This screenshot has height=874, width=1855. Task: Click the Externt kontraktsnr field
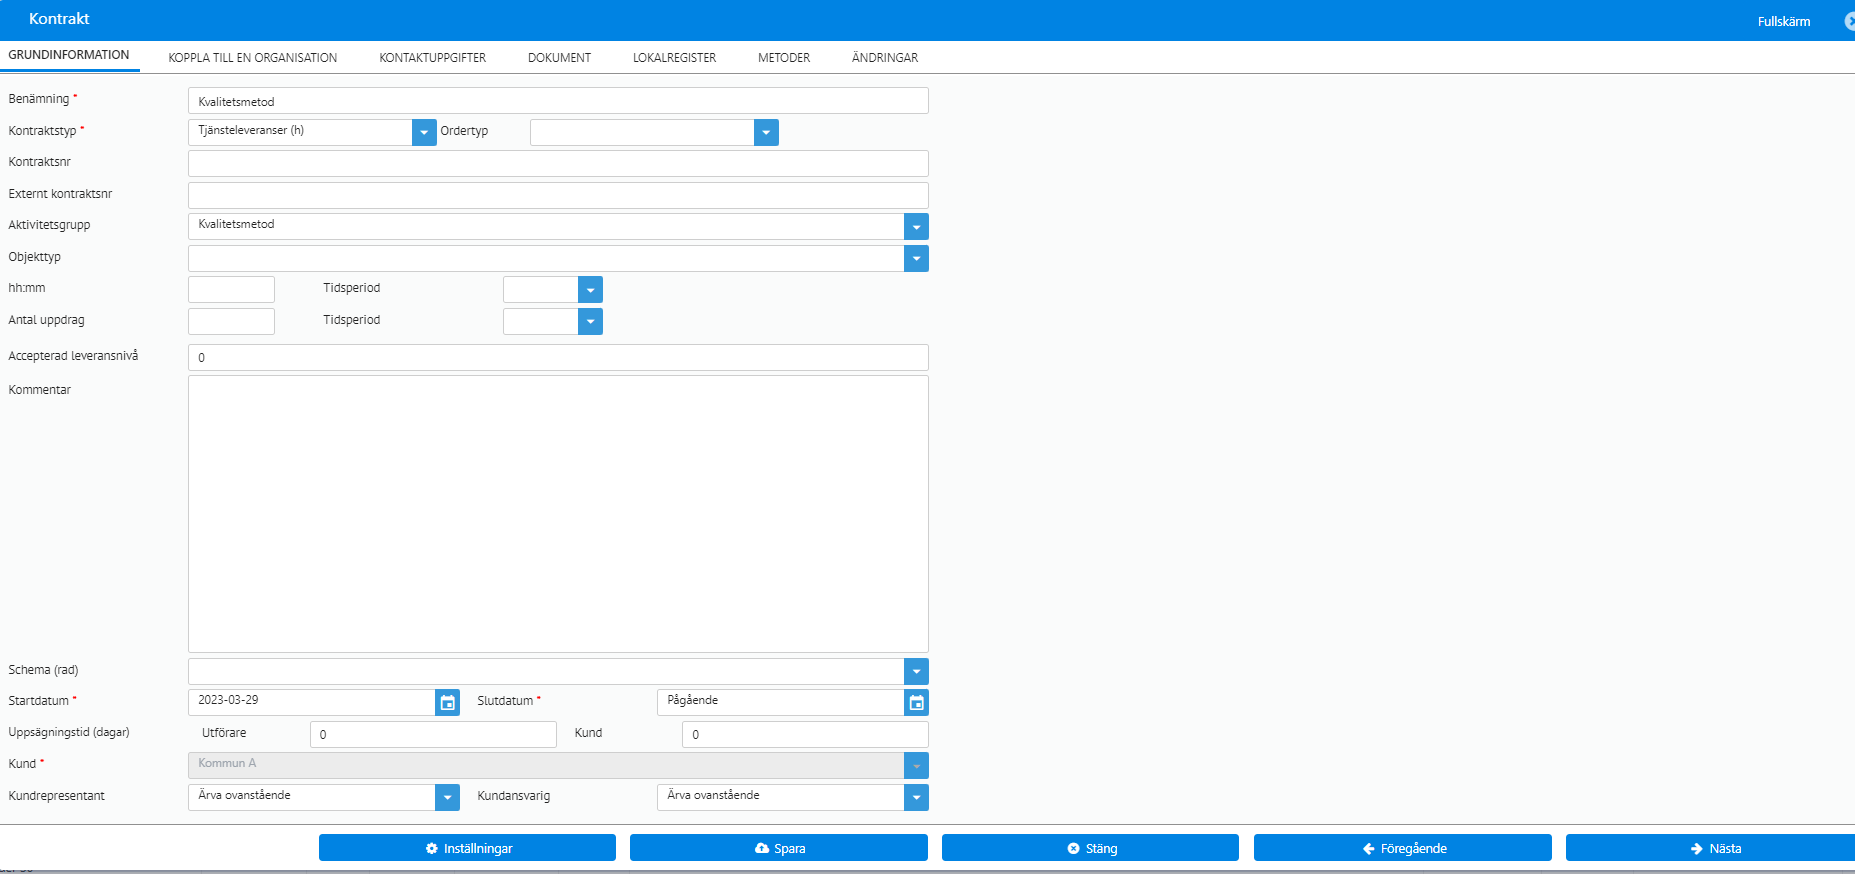558,195
